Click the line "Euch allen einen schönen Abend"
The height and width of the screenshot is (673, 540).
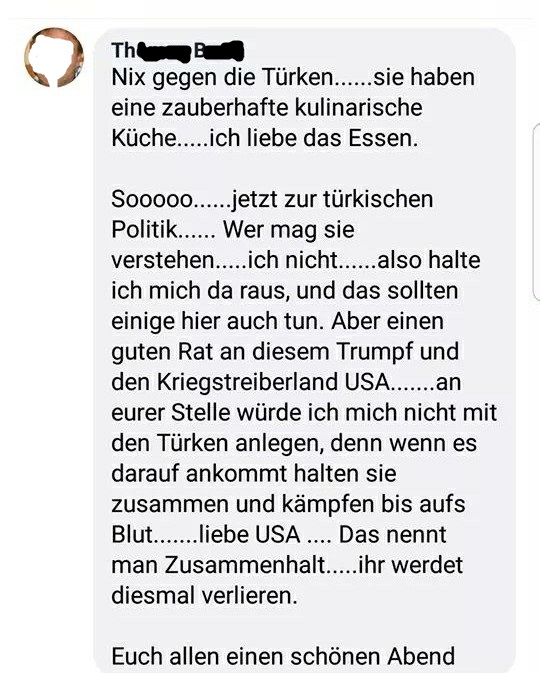[x=283, y=656]
